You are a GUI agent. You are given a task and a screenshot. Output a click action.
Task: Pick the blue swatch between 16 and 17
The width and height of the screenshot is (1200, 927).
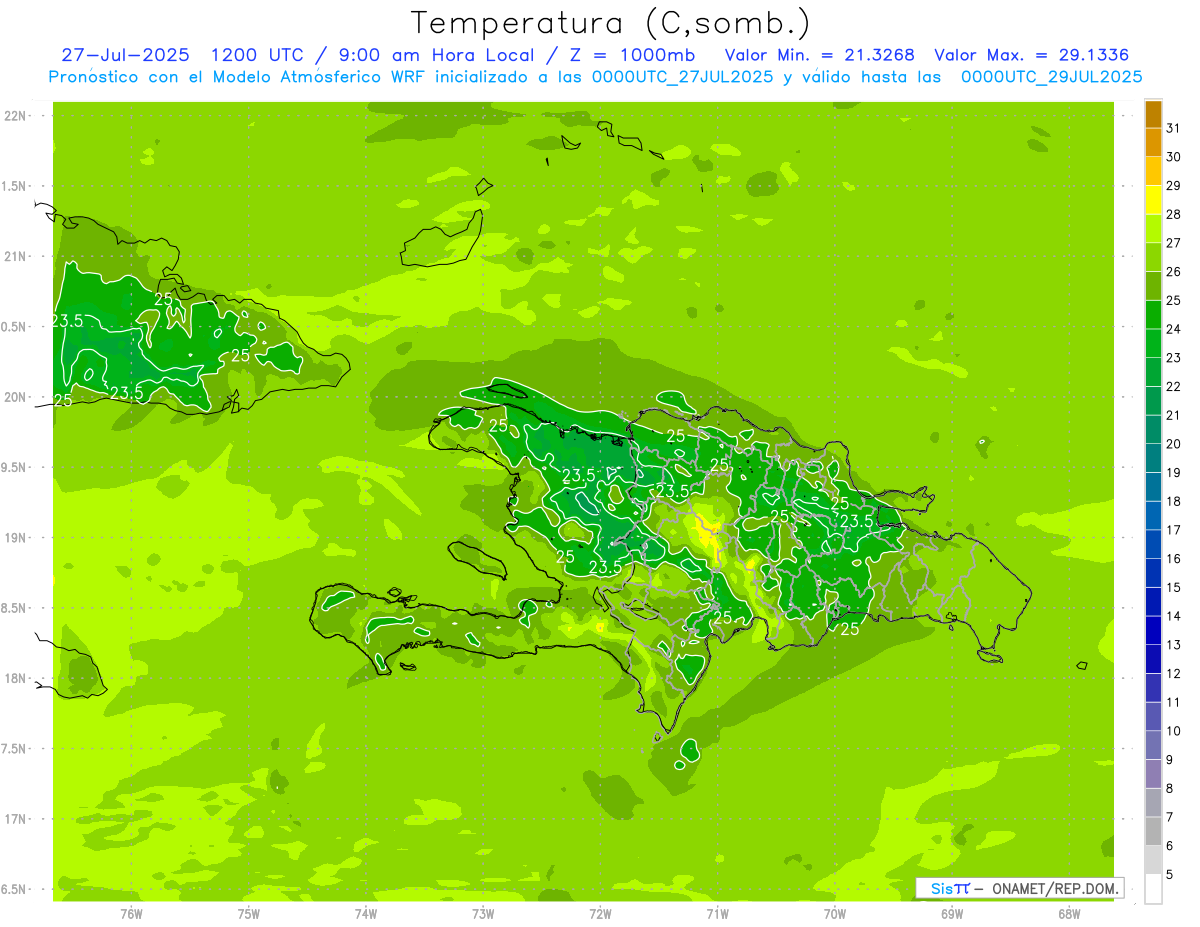(x=1153, y=545)
